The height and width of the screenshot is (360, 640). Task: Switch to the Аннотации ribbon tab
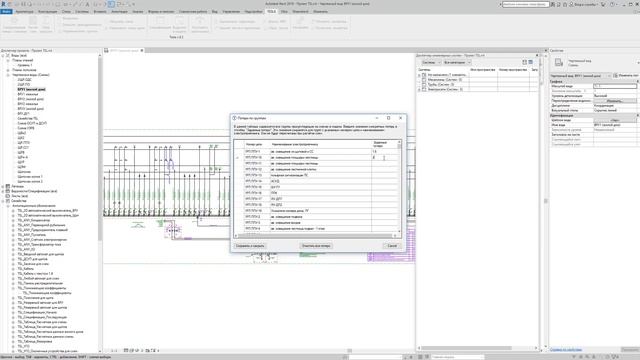119,12
